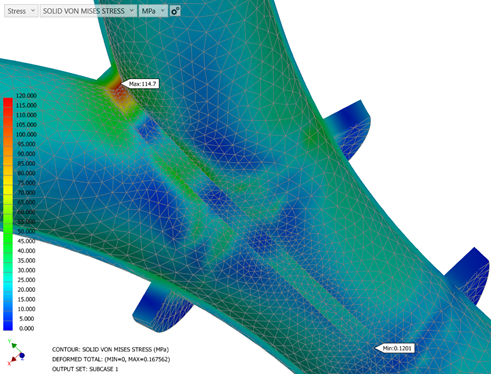This screenshot has width=491, height=374.
Task: Click the green legend band near 50.000
Action: point(8,231)
